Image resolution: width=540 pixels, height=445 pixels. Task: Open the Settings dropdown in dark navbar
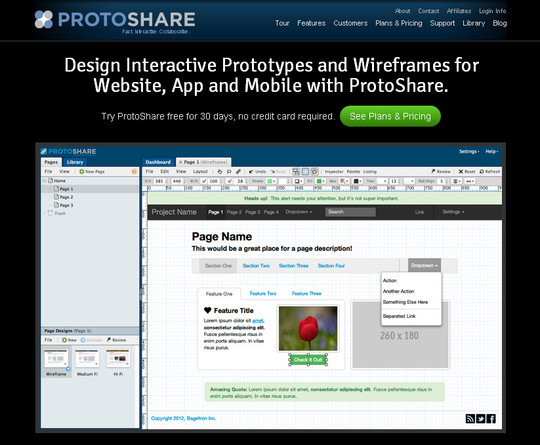pos(453,212)
